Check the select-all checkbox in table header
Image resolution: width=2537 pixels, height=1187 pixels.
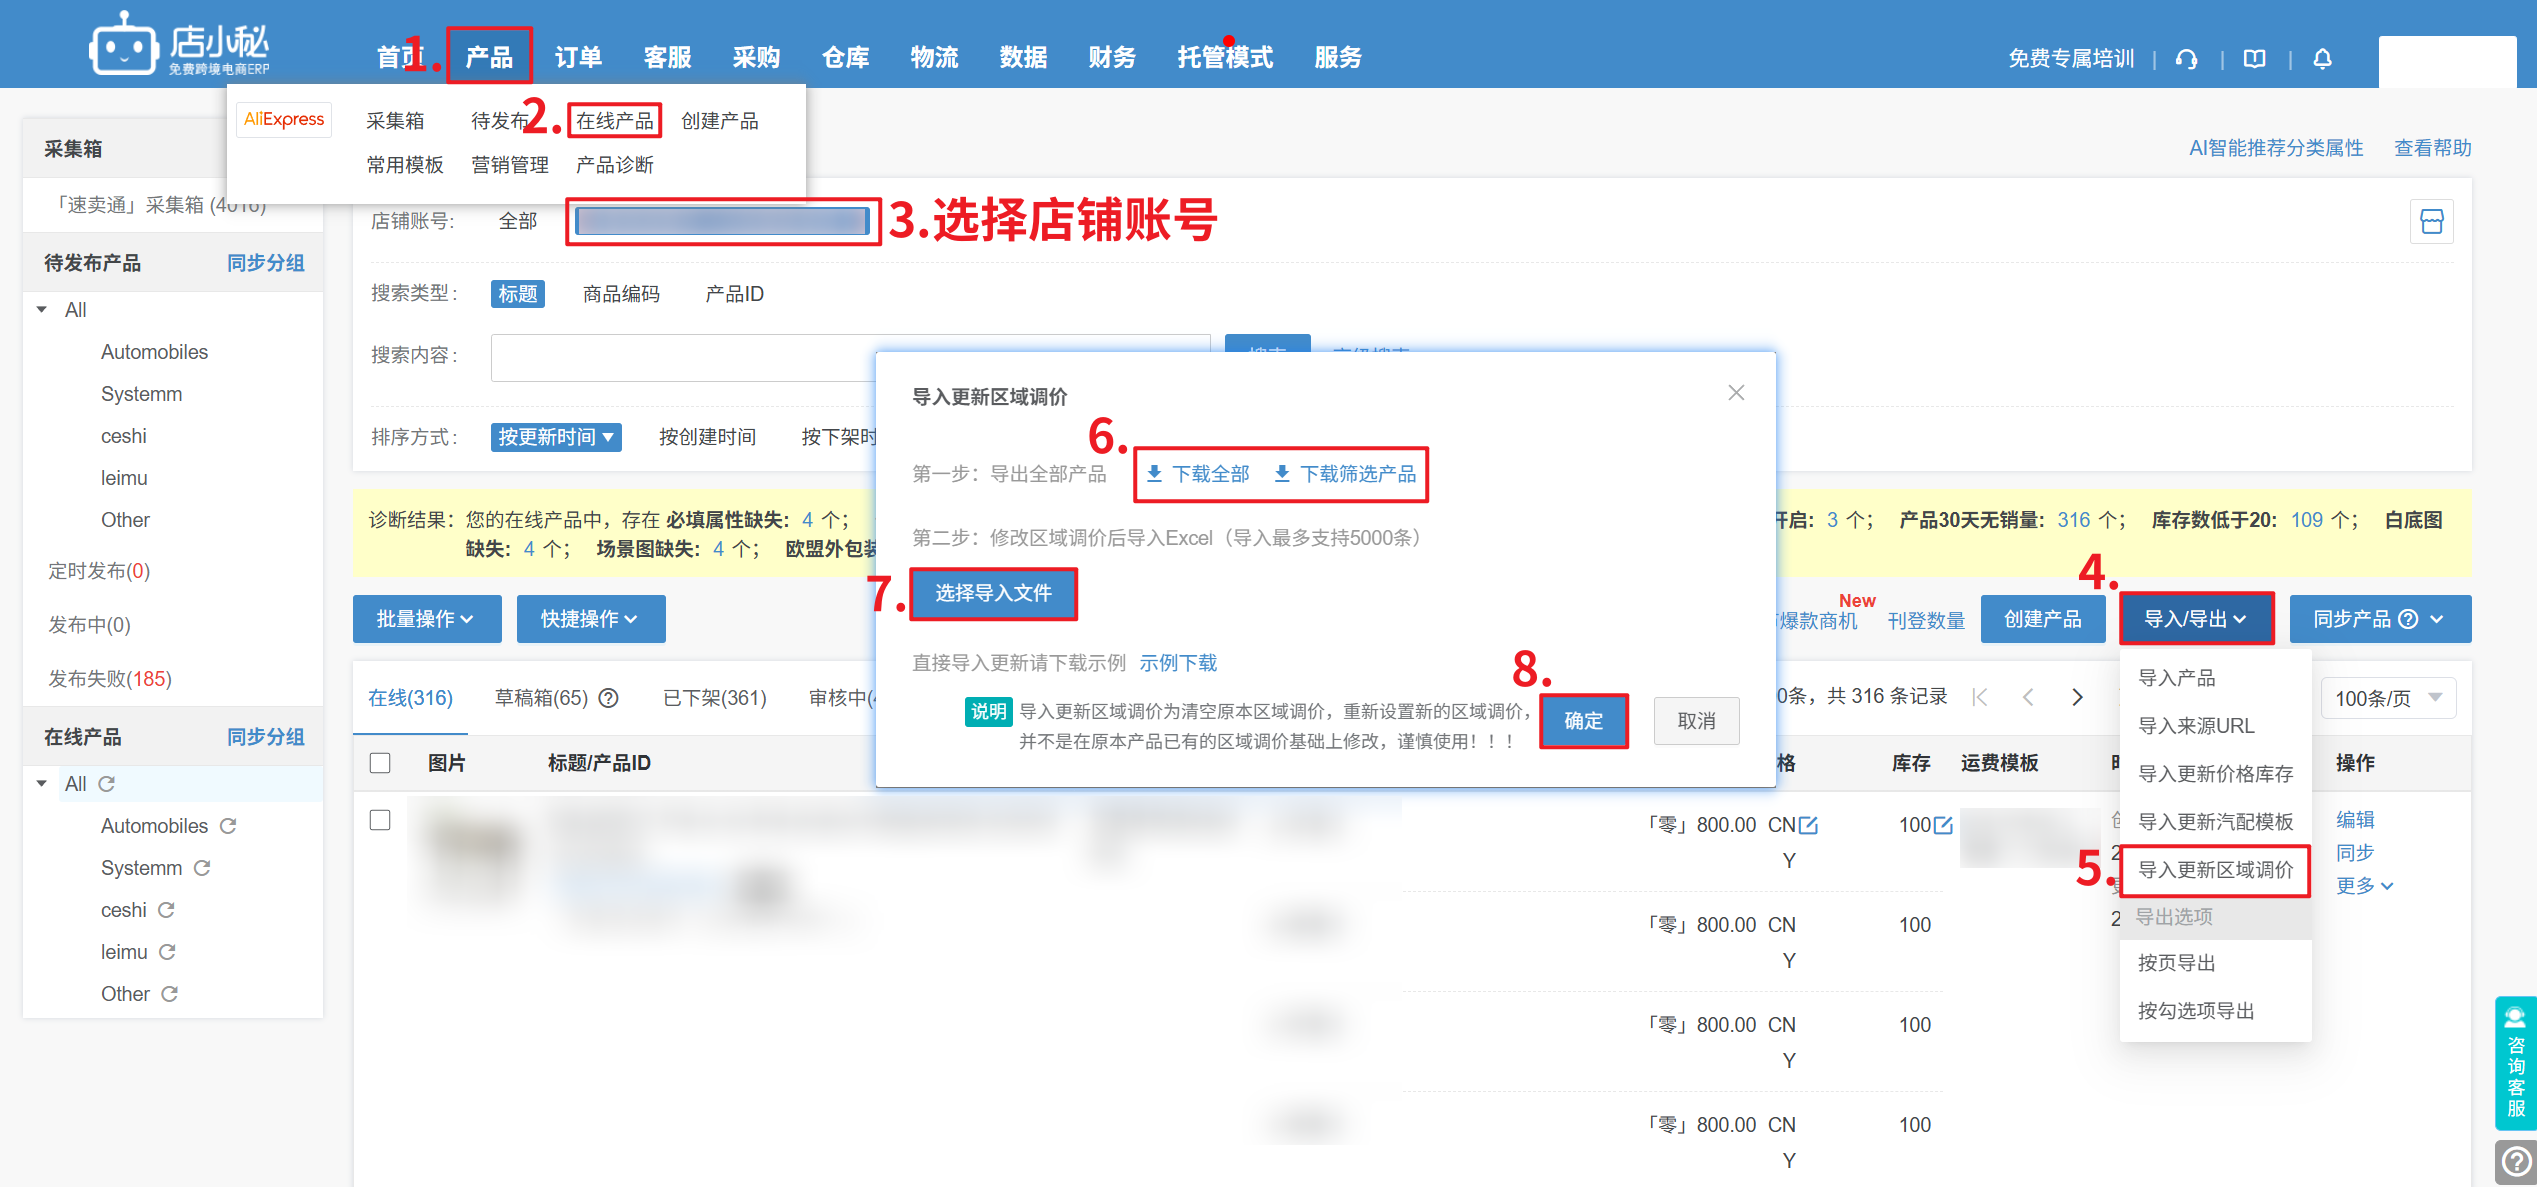(380, 763)
